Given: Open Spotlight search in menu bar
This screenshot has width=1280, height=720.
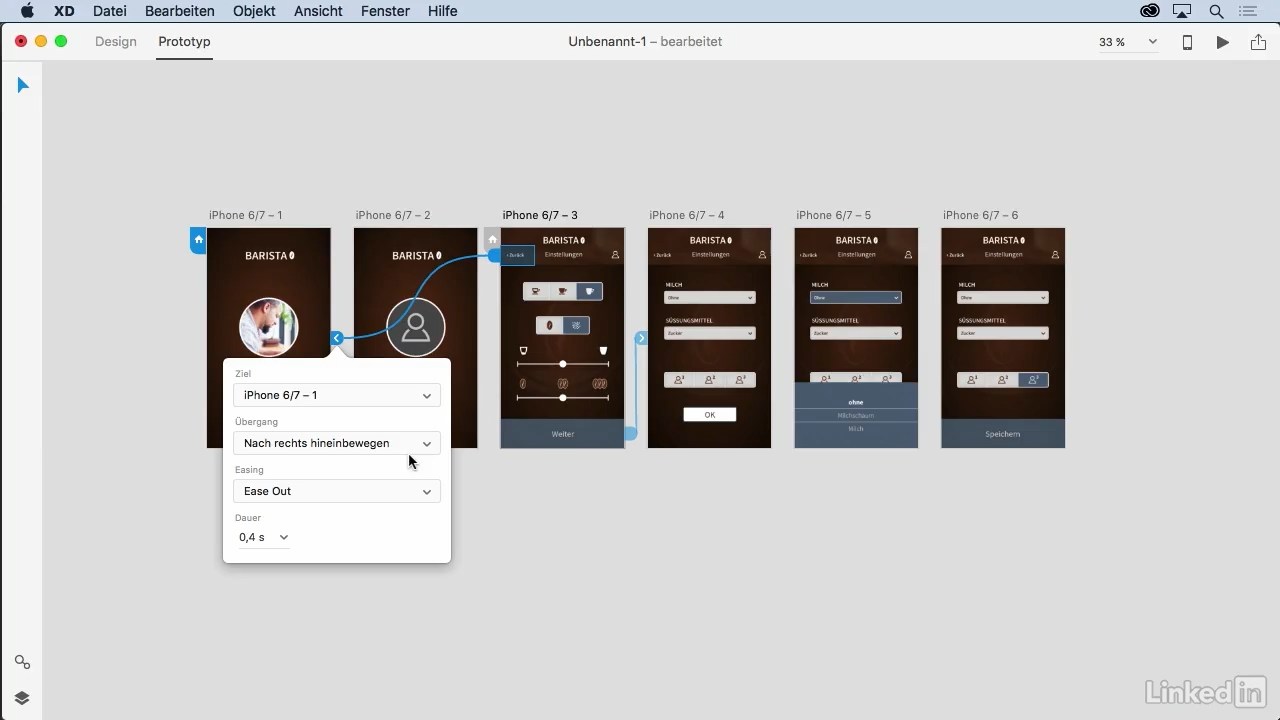Looking at the screenshot, I should pyautogui.click(x=1216, y=11).
